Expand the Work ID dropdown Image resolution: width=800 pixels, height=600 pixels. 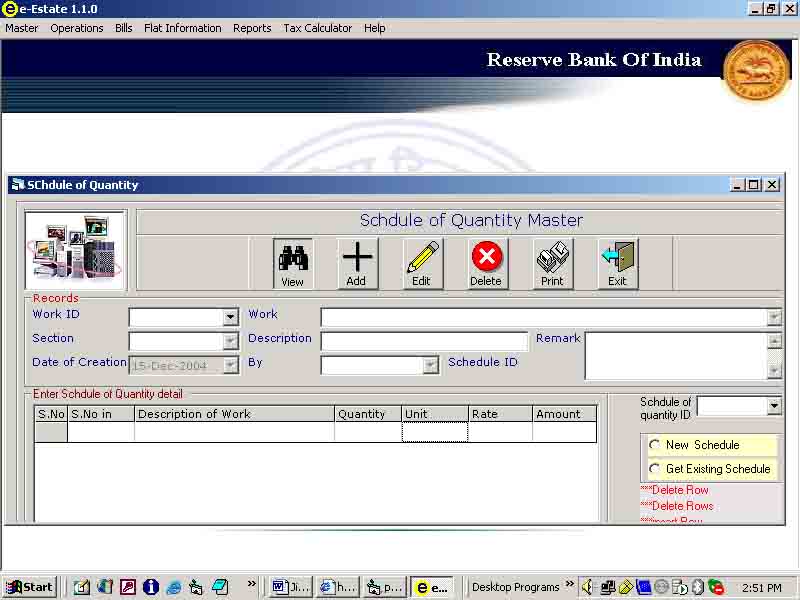[231, 317]
